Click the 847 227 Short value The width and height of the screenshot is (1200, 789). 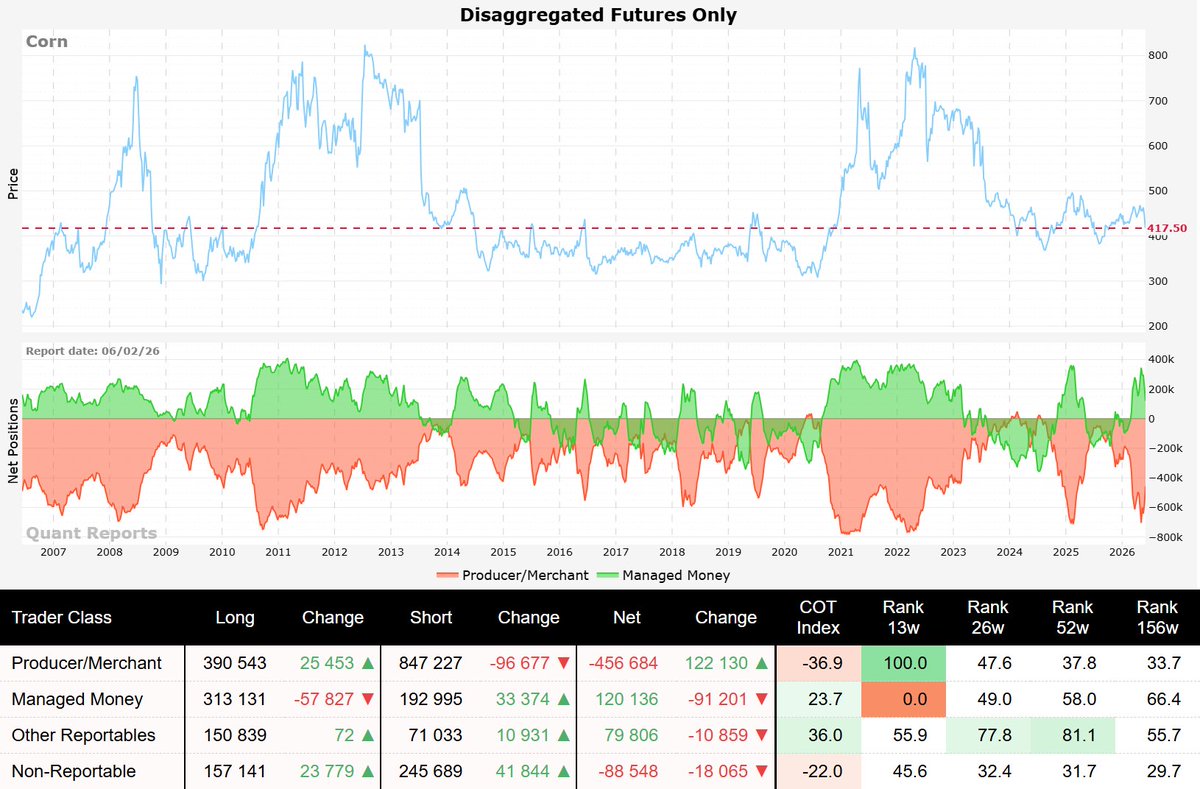(x=431, y=663)
